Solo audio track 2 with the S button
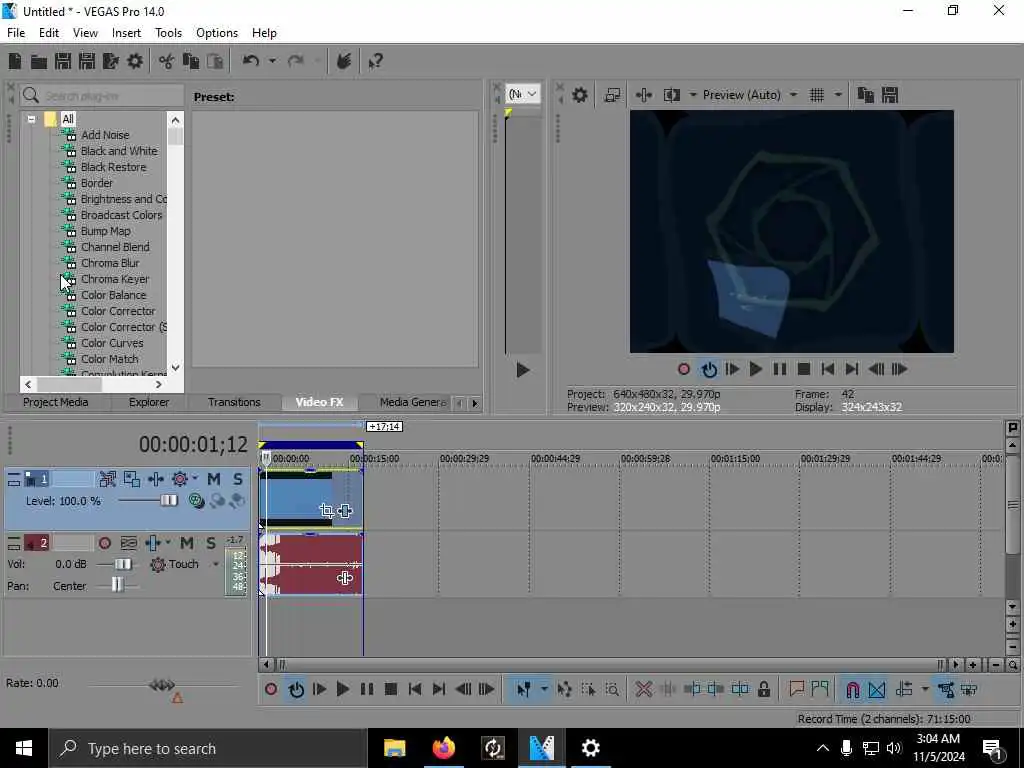Screen dimensions: 1024x768 (x=210, y=543)
